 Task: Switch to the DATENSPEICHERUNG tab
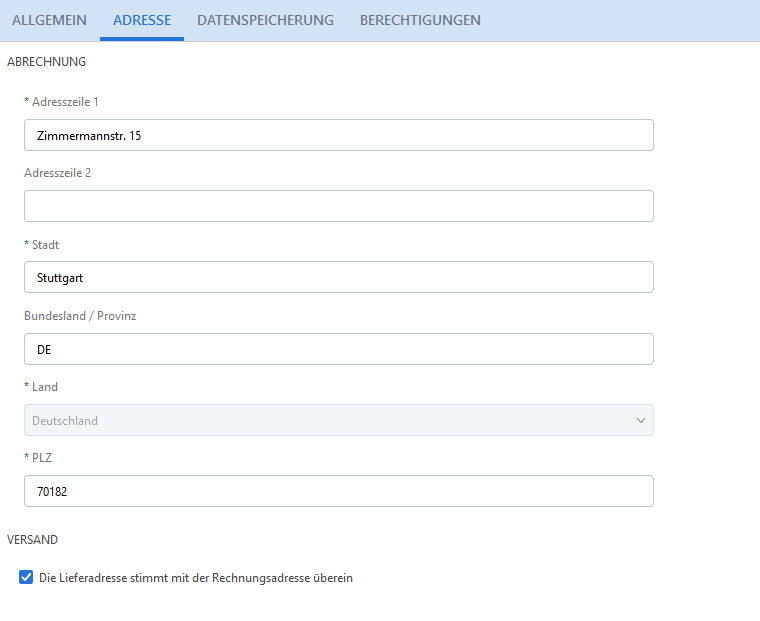pyautogui.click(x=265, y=20)
